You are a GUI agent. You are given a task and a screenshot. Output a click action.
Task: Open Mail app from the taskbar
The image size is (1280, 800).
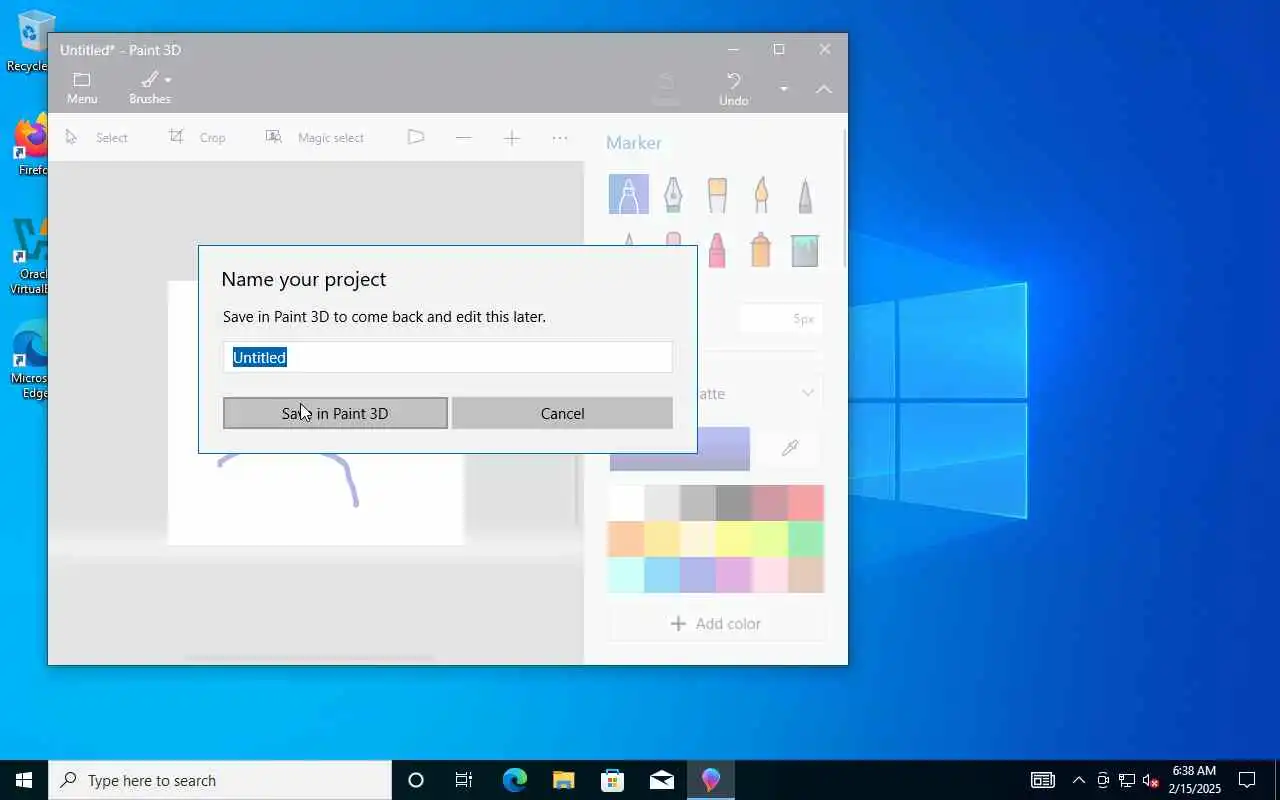(661, 780)
